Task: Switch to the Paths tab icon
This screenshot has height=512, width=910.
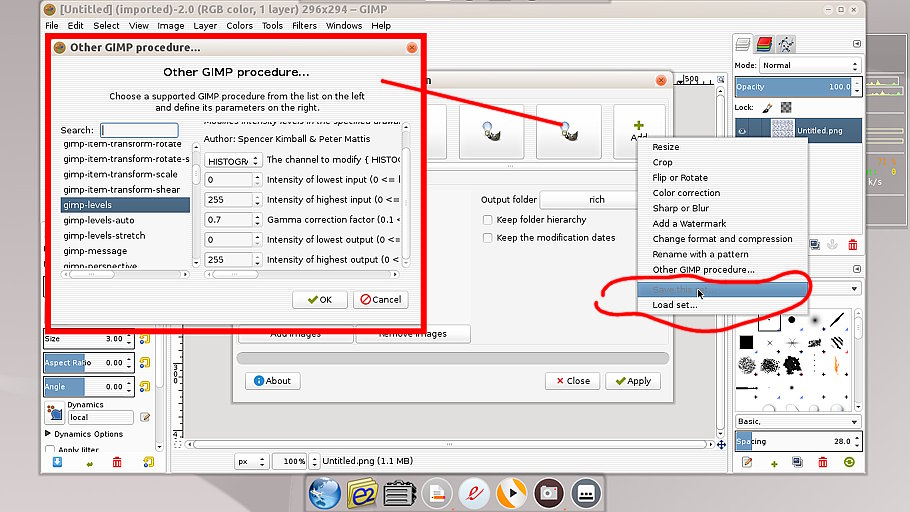Action: coord(786,44)
